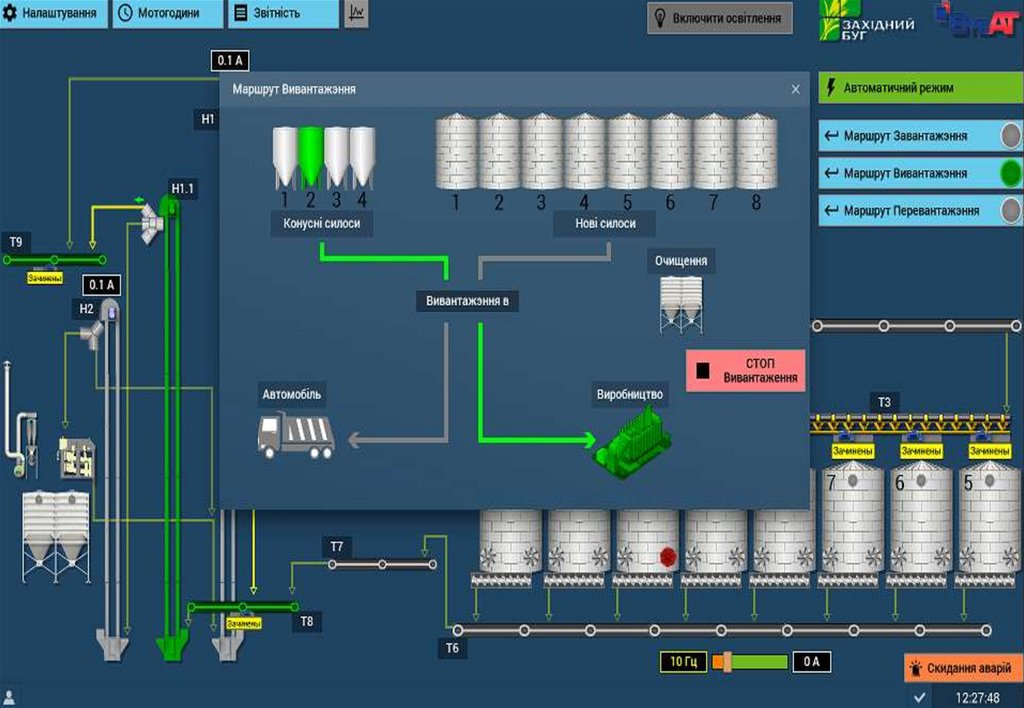The image size is (1024, 708).
Task: Click the H1 label
Action: (x=208, y=119)
